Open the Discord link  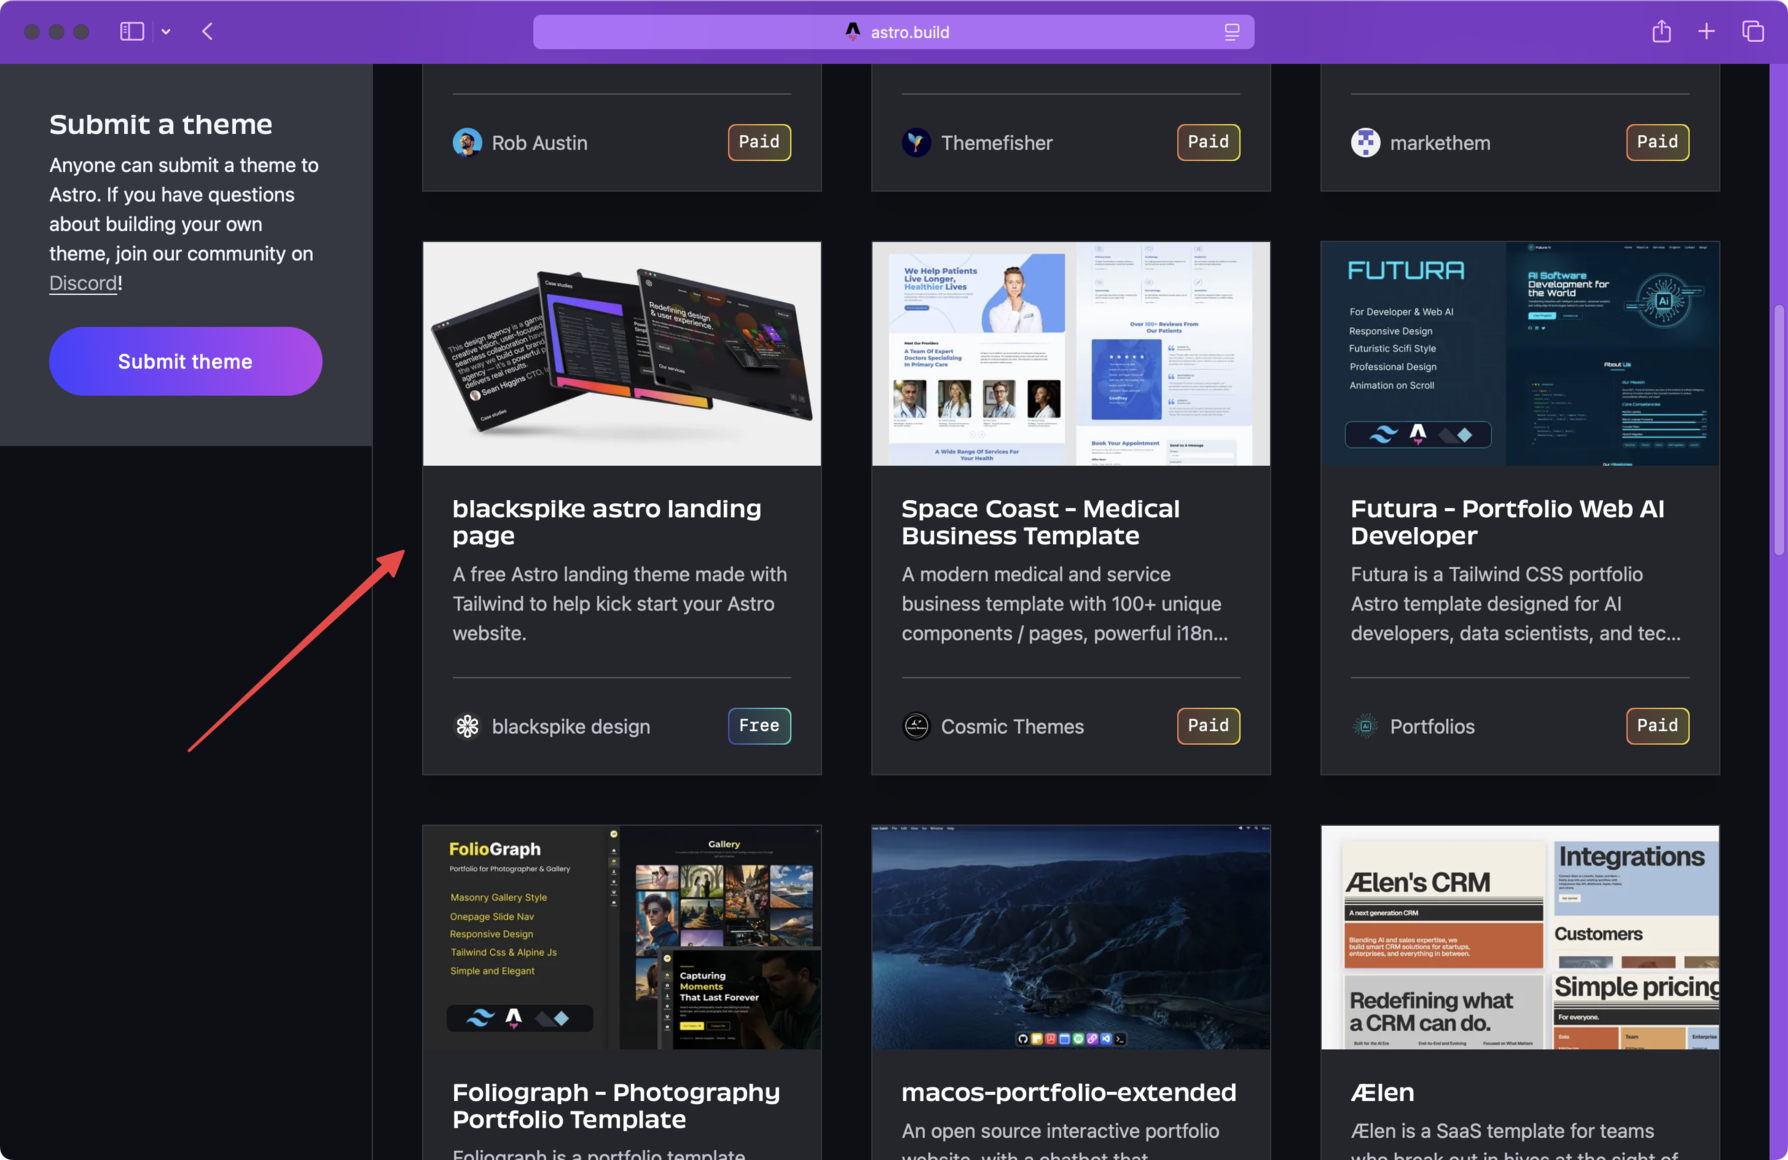click(83, 283)
